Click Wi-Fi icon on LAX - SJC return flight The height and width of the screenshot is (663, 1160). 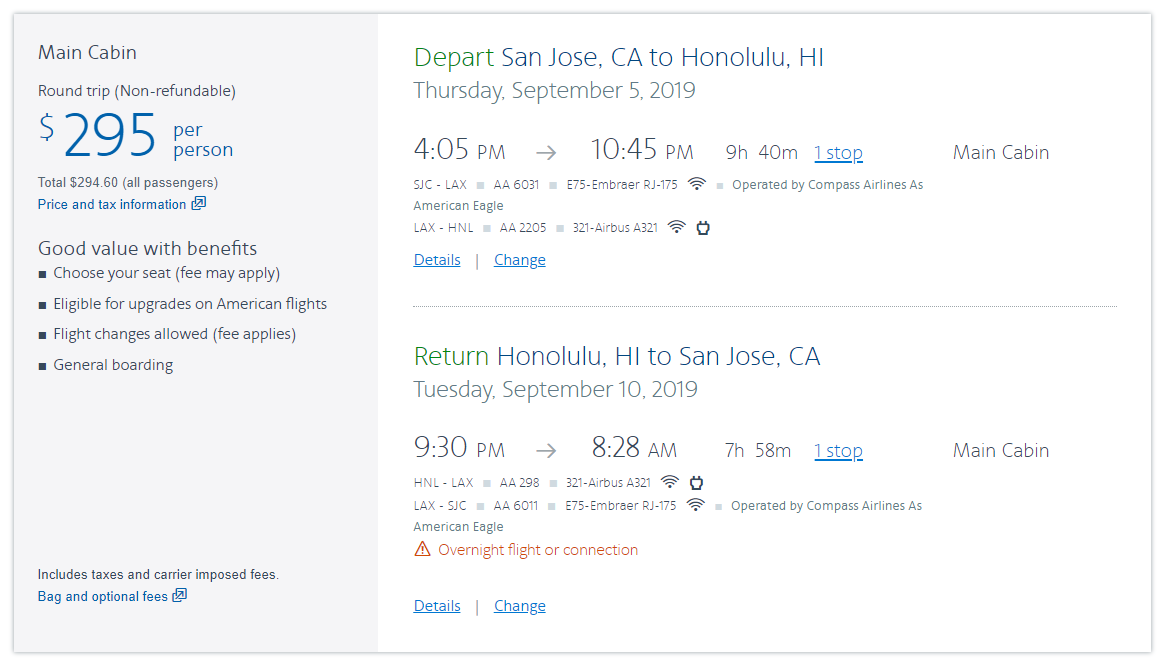(x=696, y=505)
